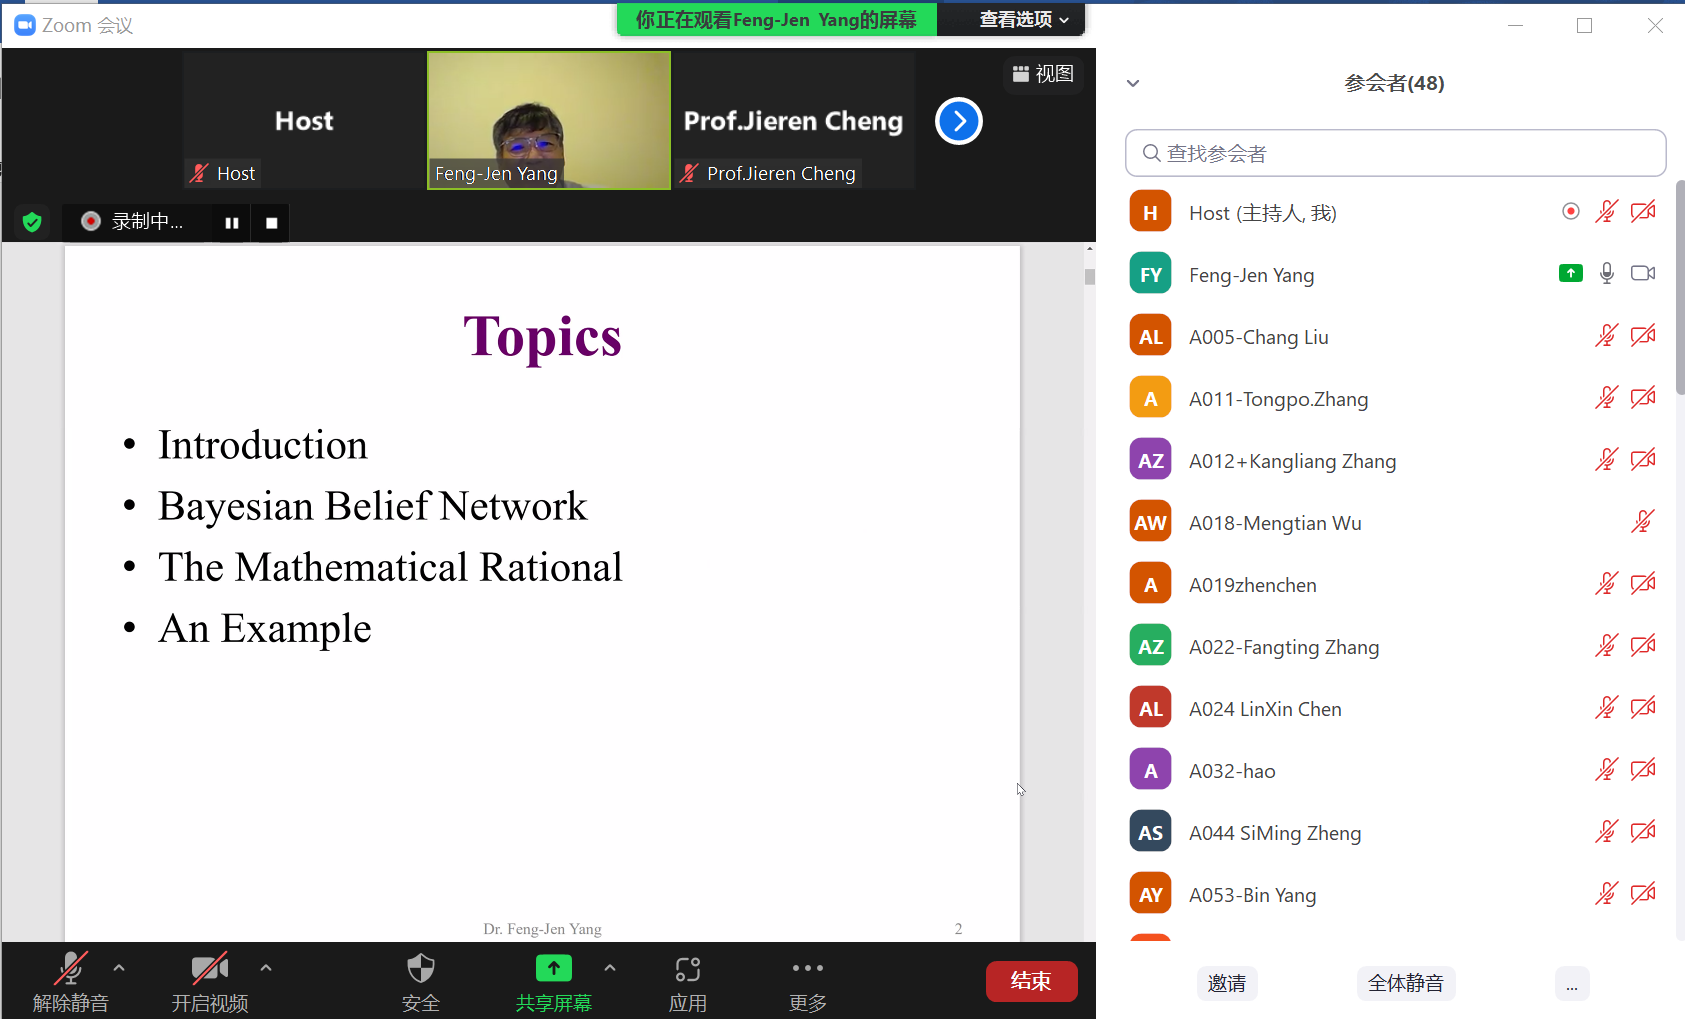Expand audio options arrow beside mute button

[x=119, y=967]
